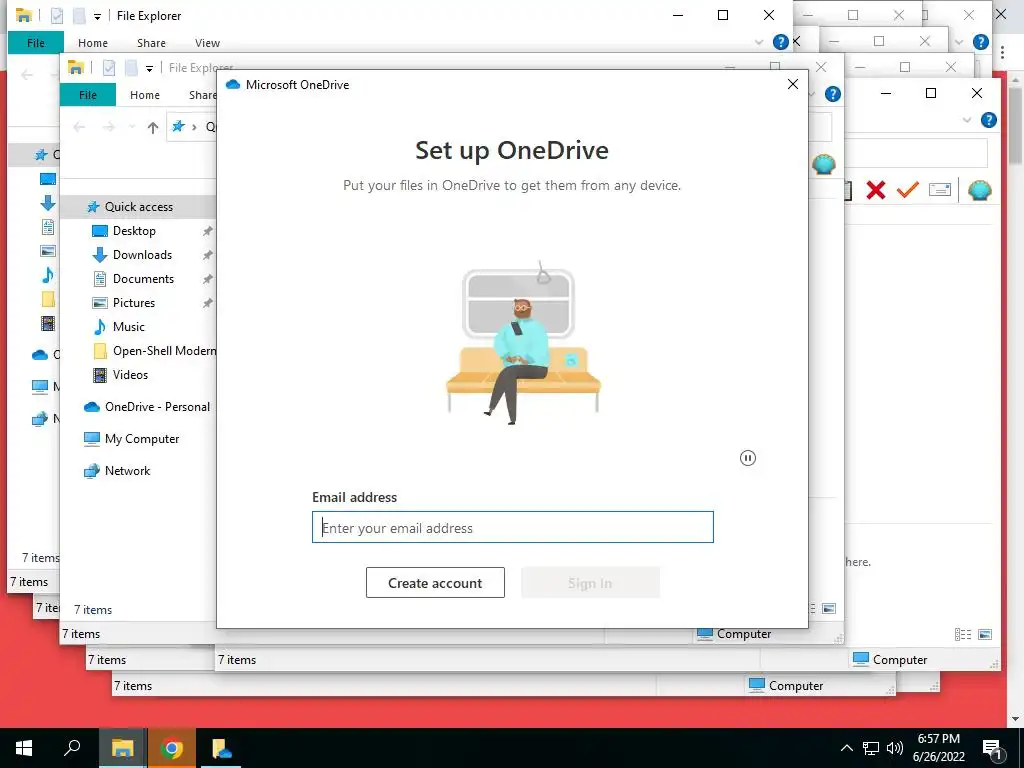Select the Open-Shell Modern folder
The image size is (1024, 768).
pyautogui.click(x=163, y=351)
